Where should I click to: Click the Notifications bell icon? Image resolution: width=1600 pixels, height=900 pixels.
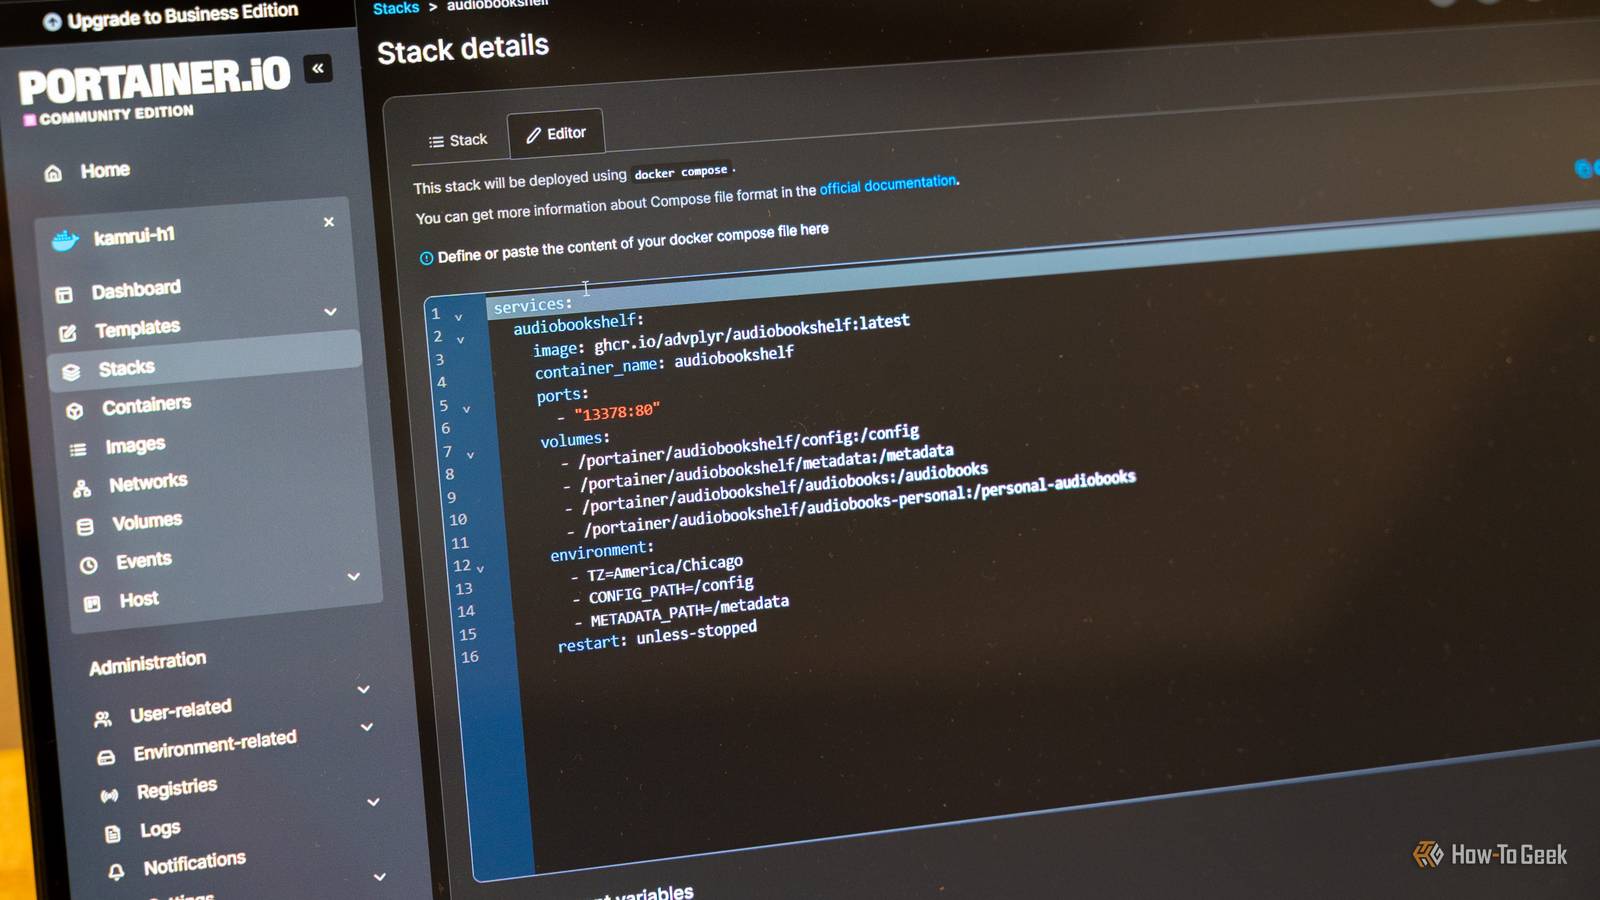pyautogui.click(x=117, y=872)
